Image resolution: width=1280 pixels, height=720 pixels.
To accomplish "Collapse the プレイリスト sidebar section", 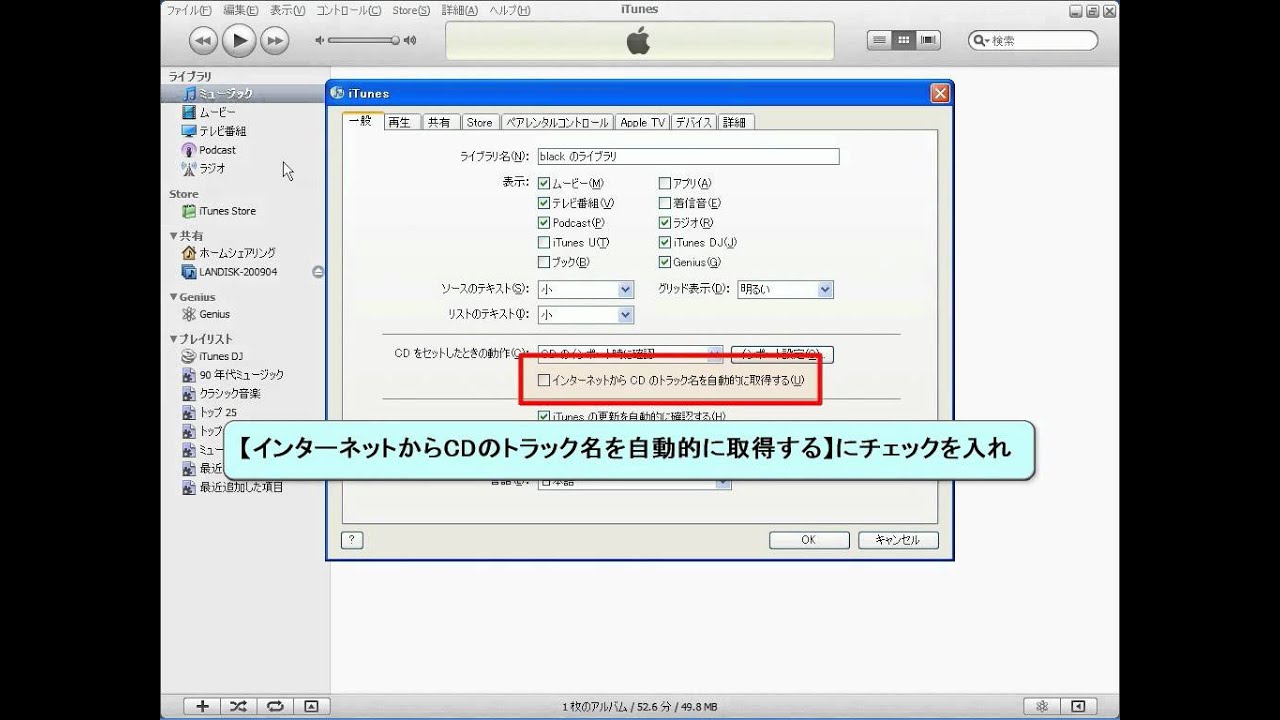I will point(173,339).
